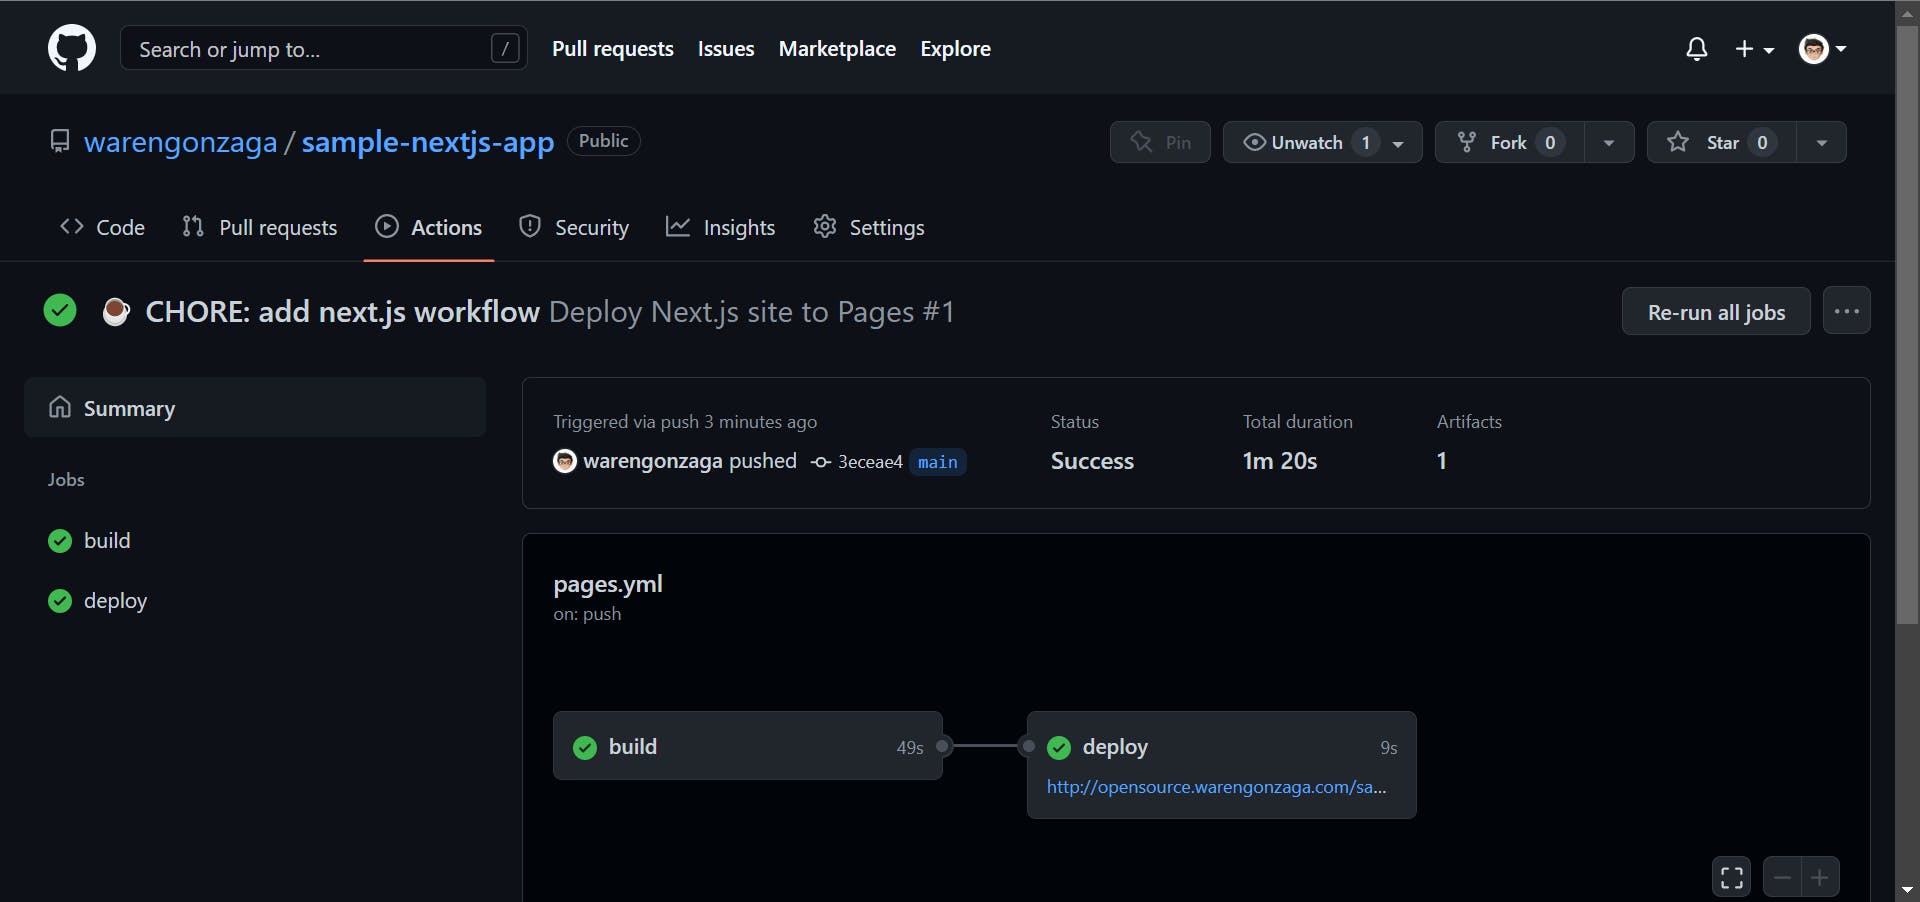Image resolution: width=1920 pixels, height=902 pixels.
Task: Select Summary in the sidebar
Action: pyautogui.click(x=255, y=407)
